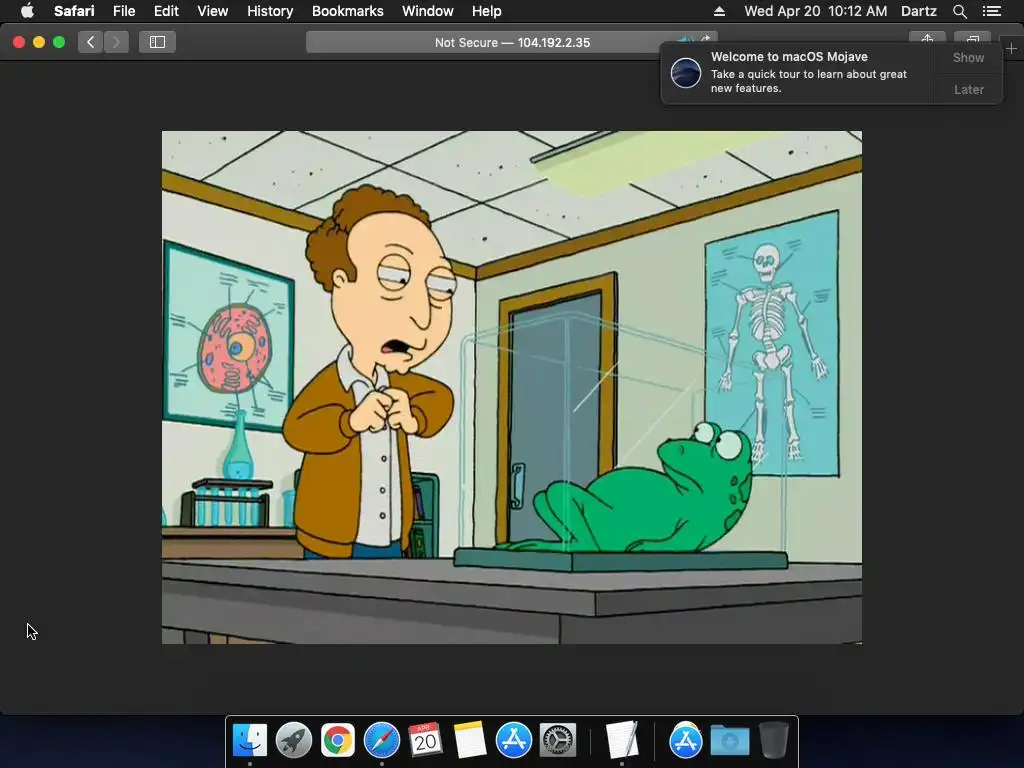The image size is (1024, 768).
Task: Open a new tab with plus button
Action: click(1011, 48)
